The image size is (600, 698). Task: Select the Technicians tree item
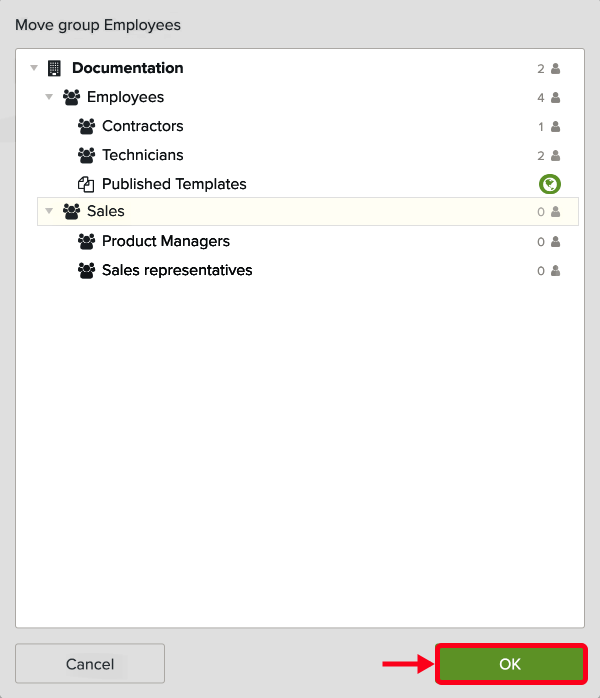click(x=143, y=155)
